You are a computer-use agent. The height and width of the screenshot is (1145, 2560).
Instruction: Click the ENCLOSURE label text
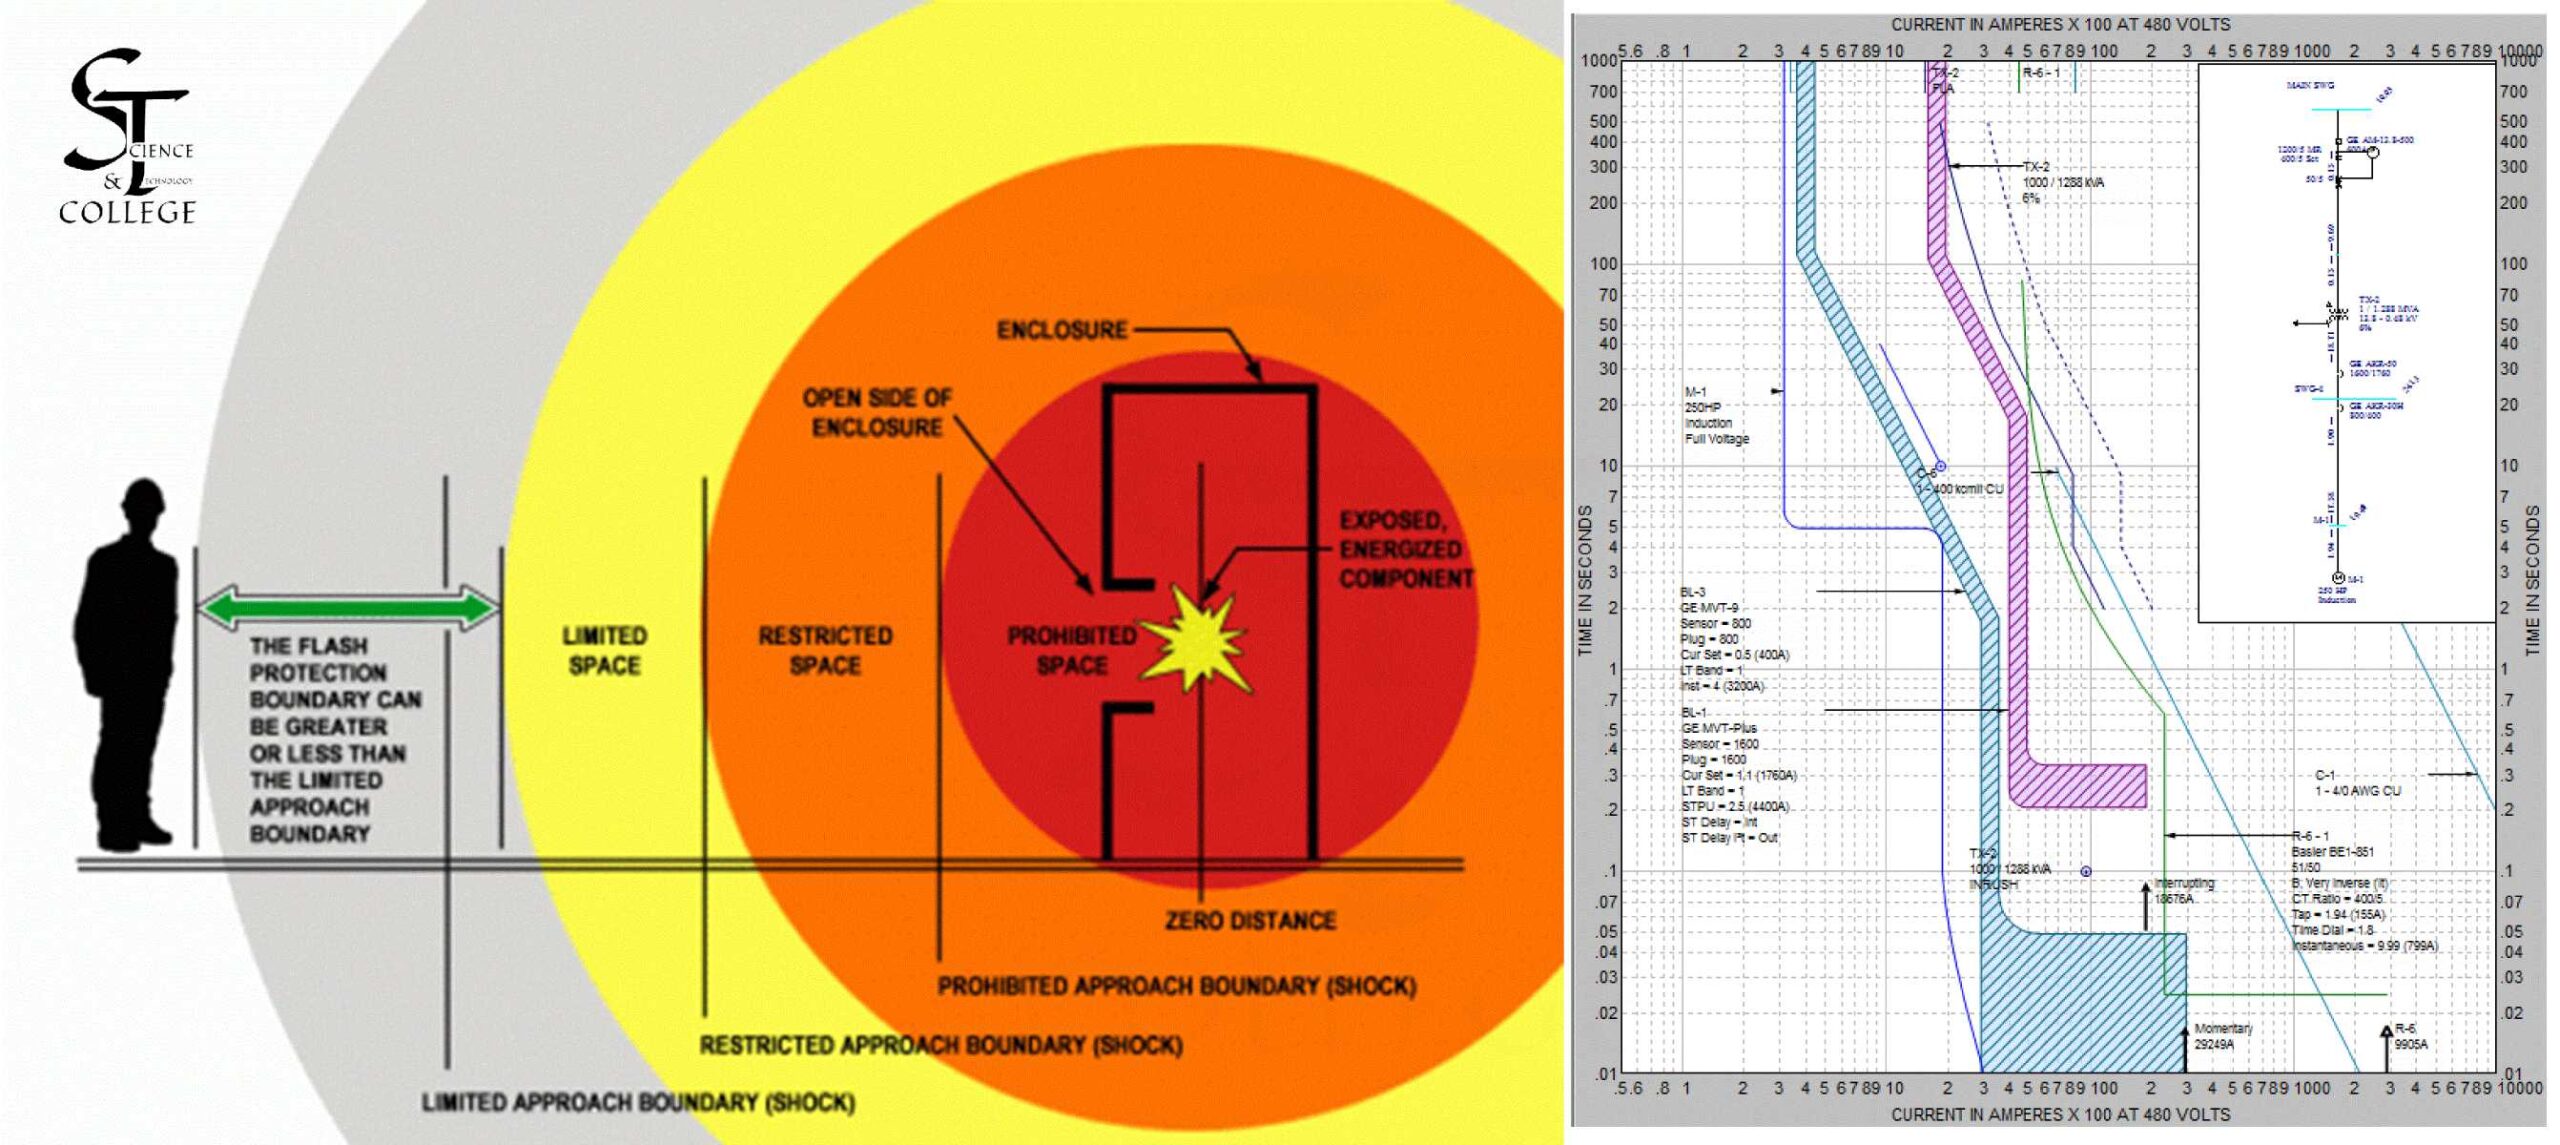[1061, 330]
